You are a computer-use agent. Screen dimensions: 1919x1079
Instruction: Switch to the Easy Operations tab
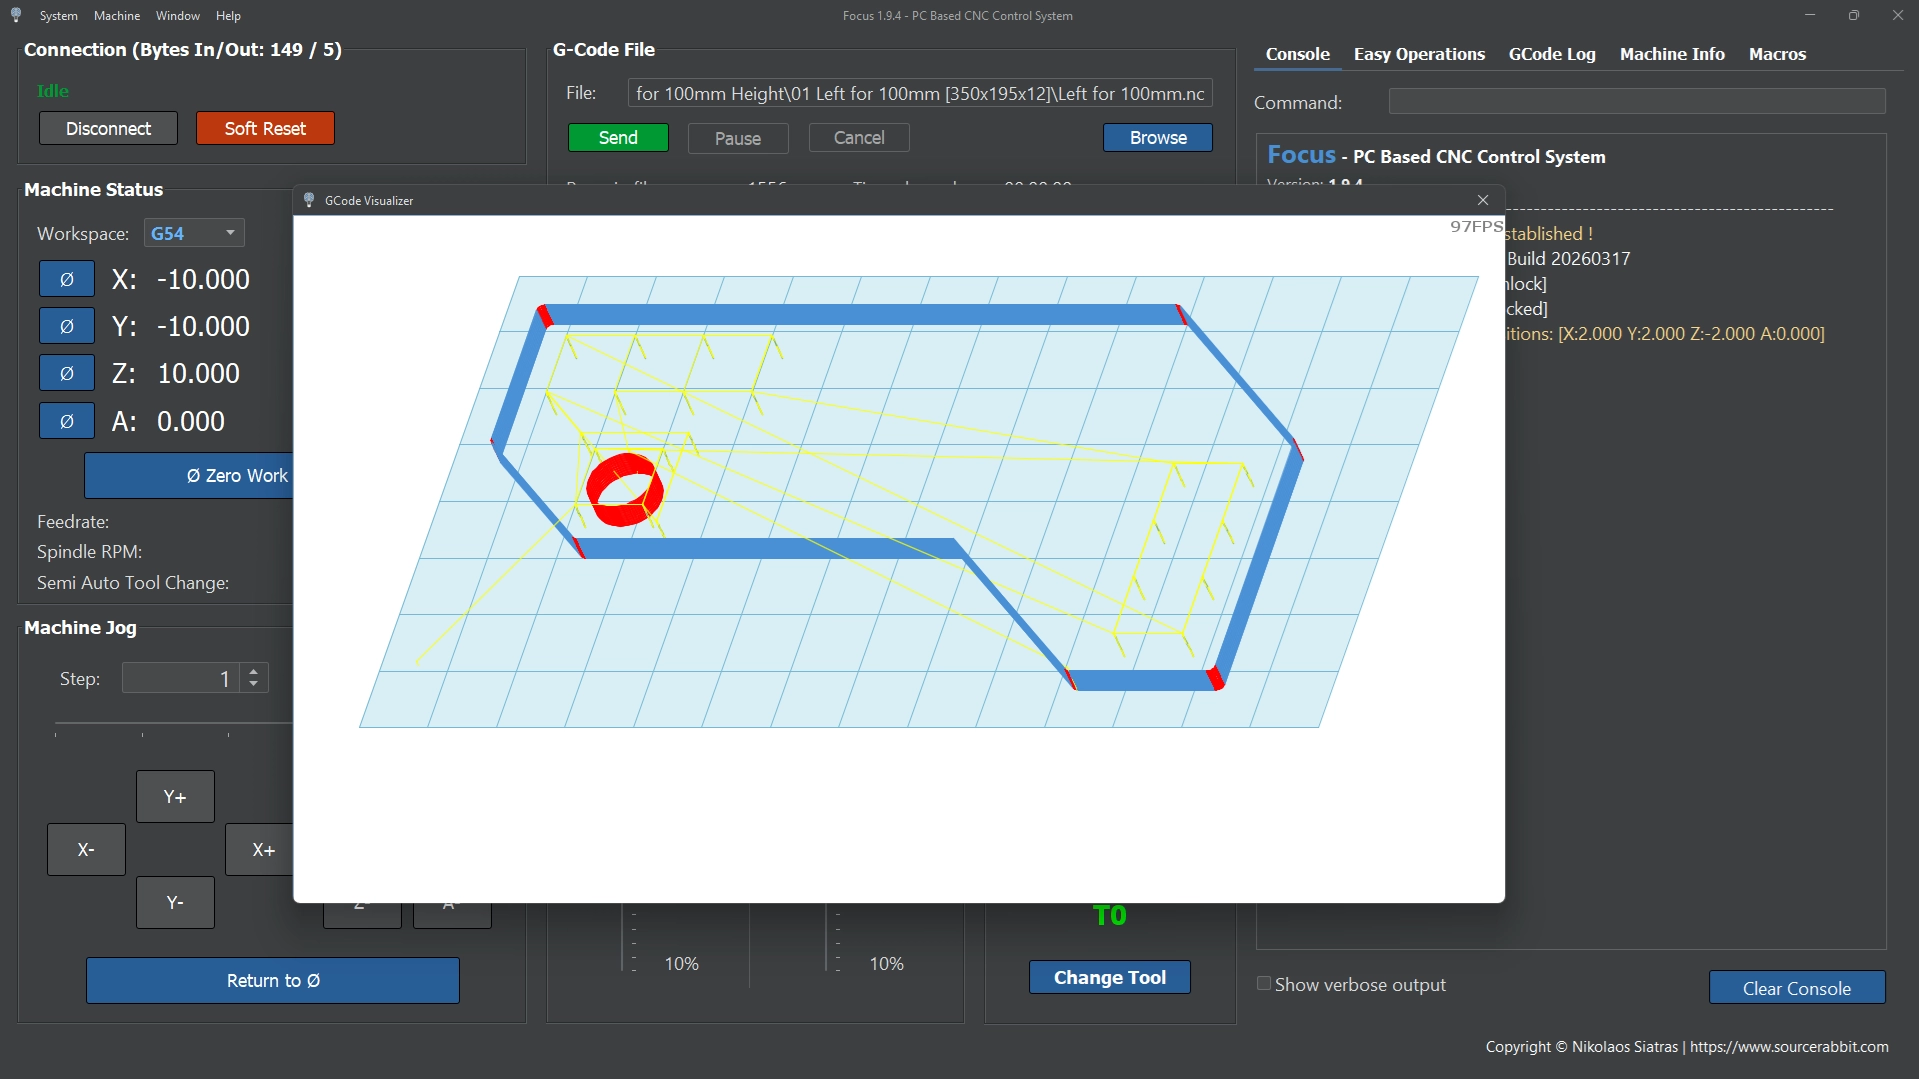1419,54
